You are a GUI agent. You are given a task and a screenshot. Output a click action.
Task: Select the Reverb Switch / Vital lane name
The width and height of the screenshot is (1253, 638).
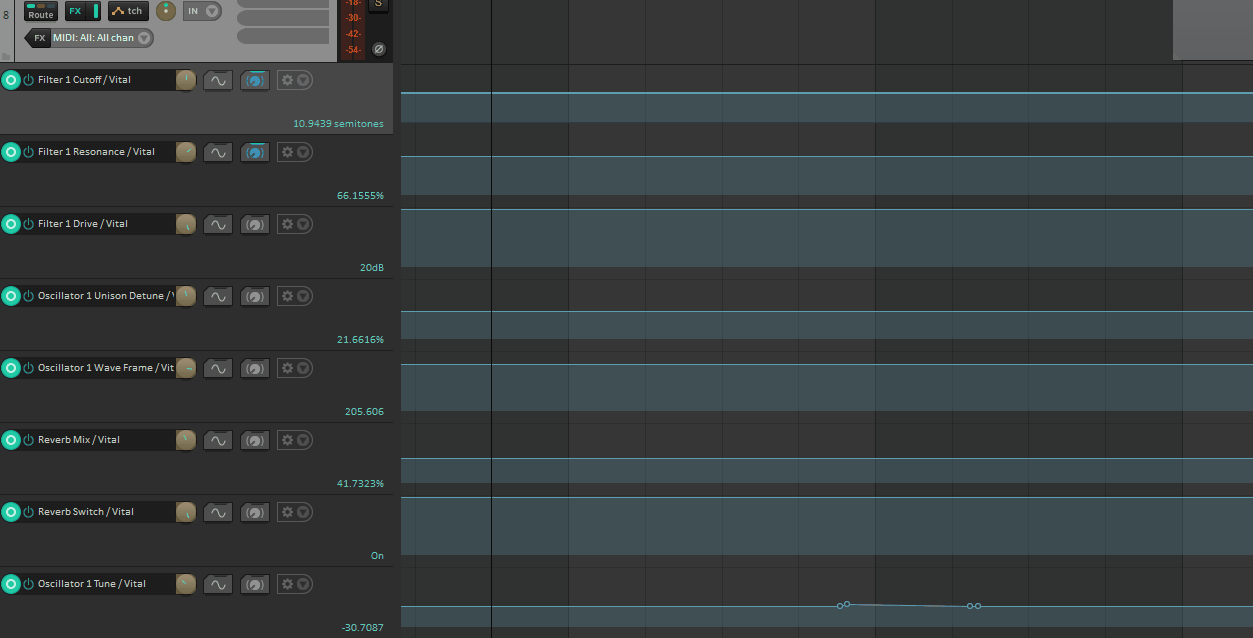[x=86, y=512]
